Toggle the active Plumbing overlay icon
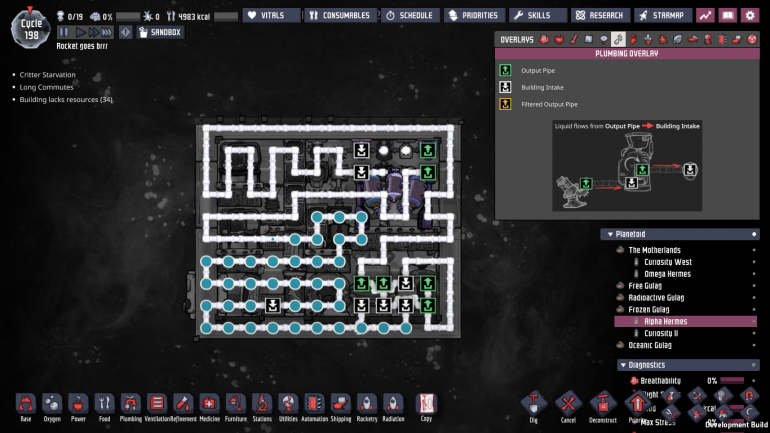 (618, 39)
